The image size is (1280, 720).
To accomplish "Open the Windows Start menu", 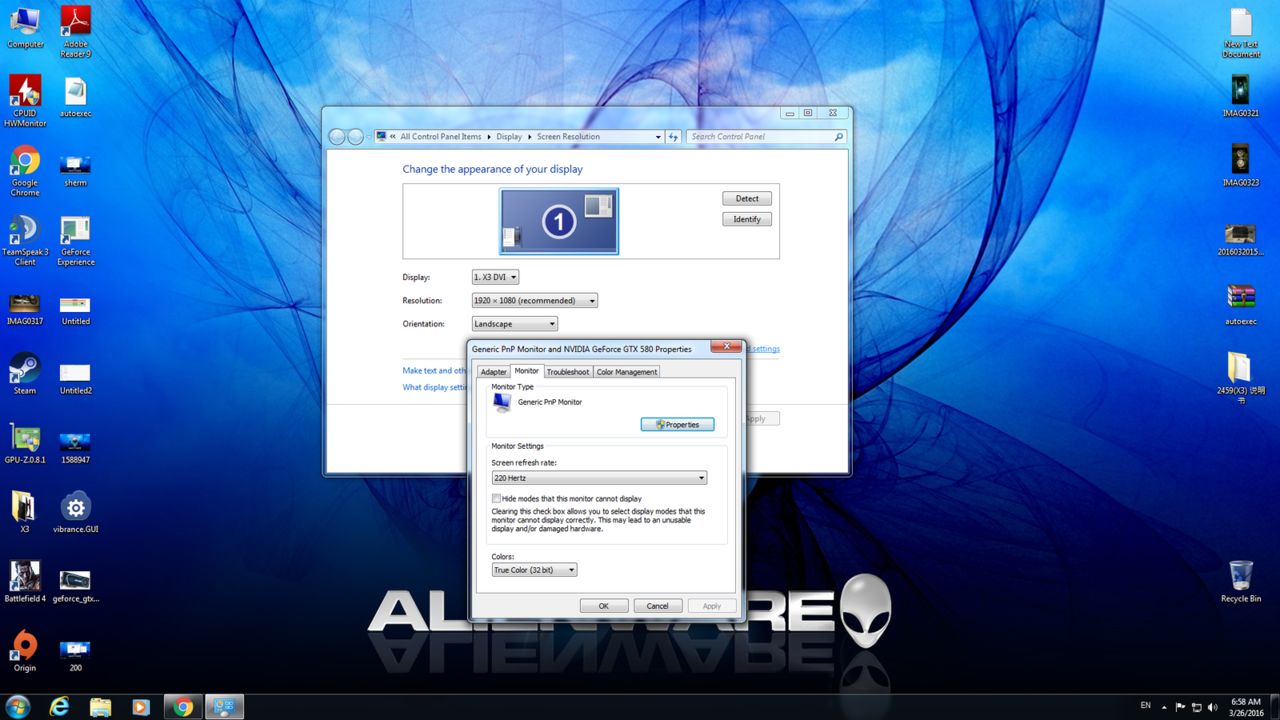I will point(20,707).
